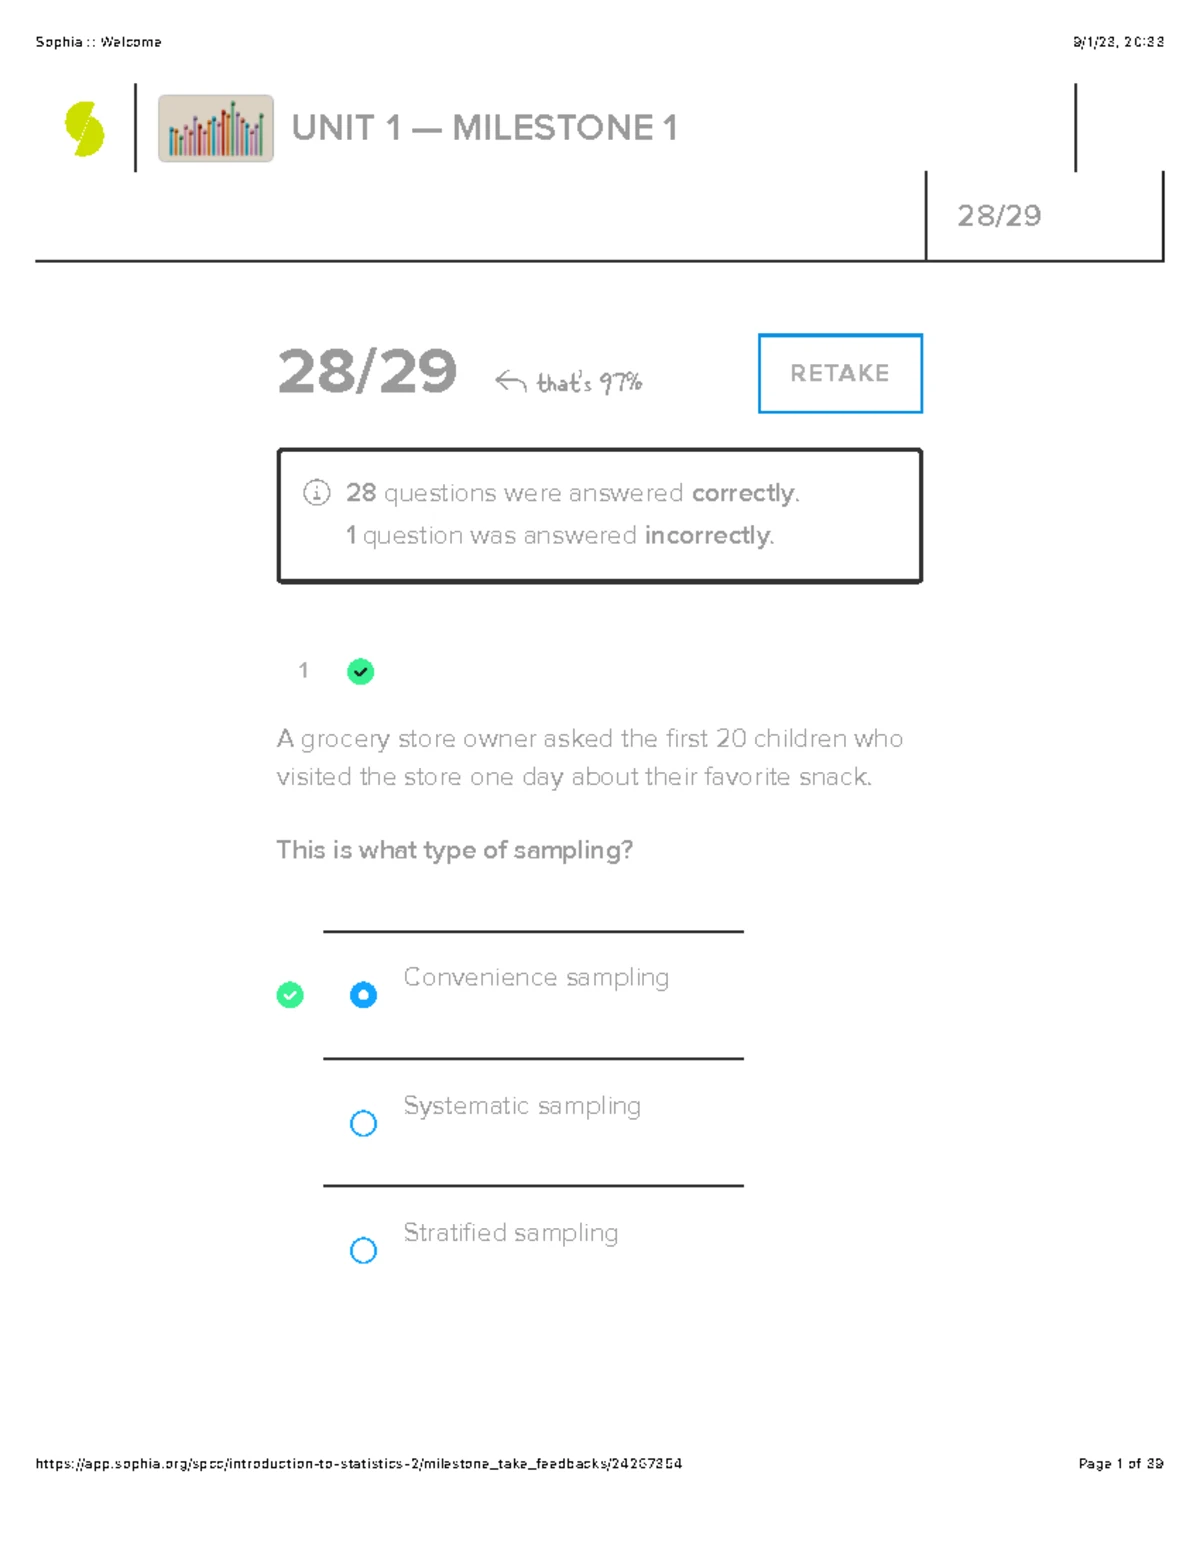Click the "Systematic sampling" answer text
The height and width of the screenshot is (1553, 1200).
point(521,1106)
